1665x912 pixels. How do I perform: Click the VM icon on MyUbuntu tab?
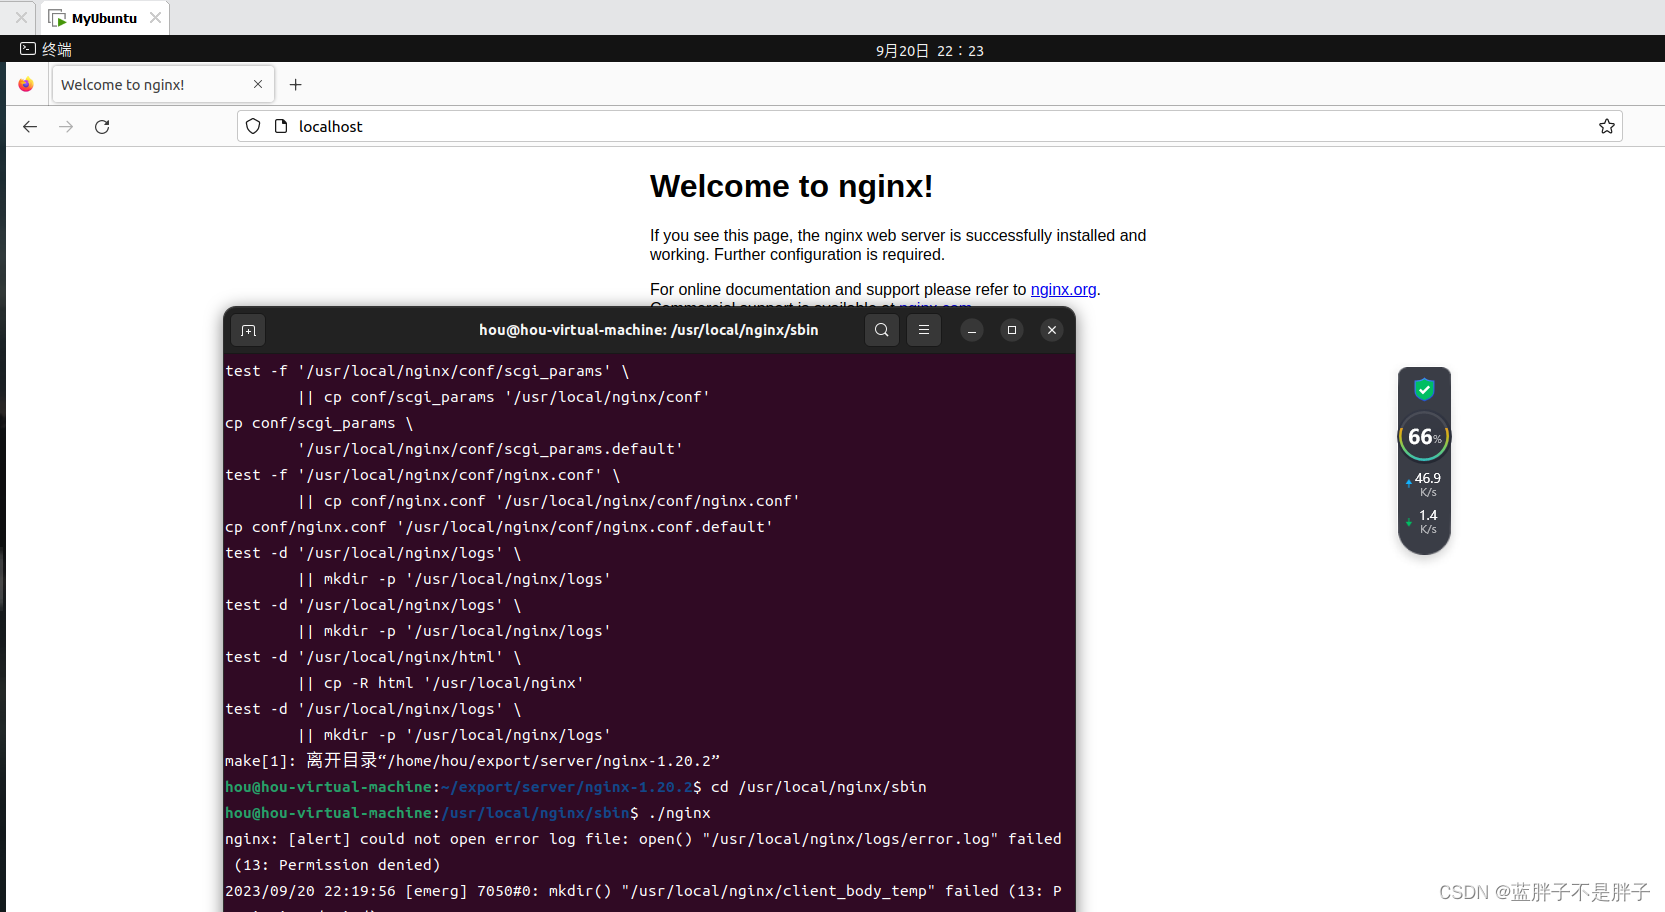pos(57,18)
